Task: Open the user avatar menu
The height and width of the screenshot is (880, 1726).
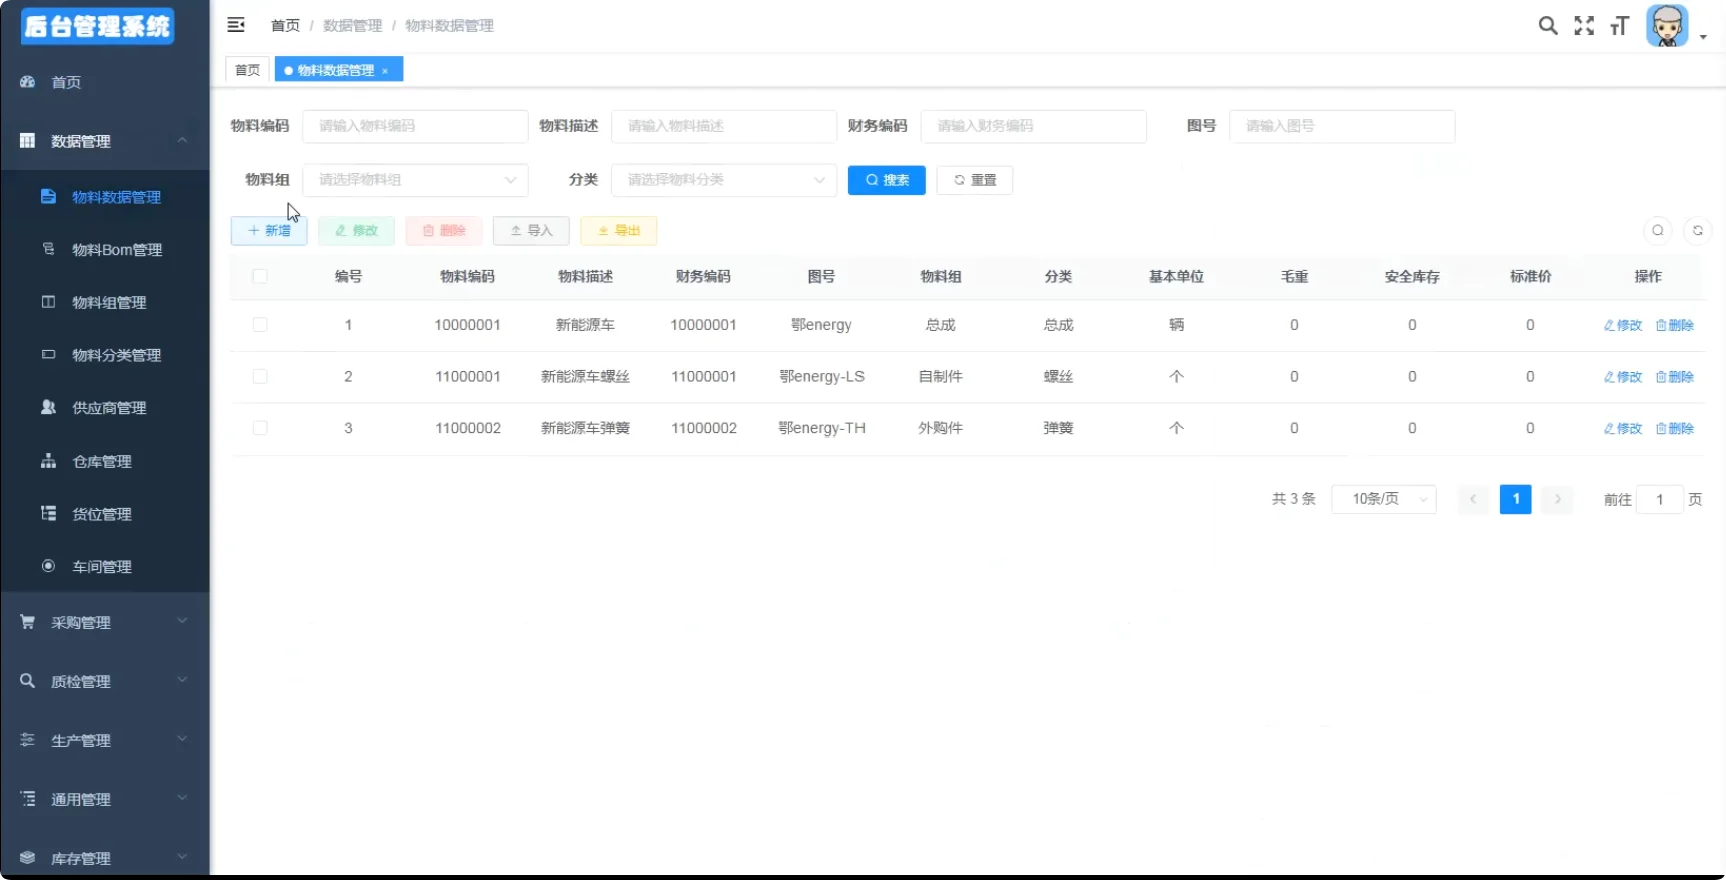Action: click(1668, 27)
